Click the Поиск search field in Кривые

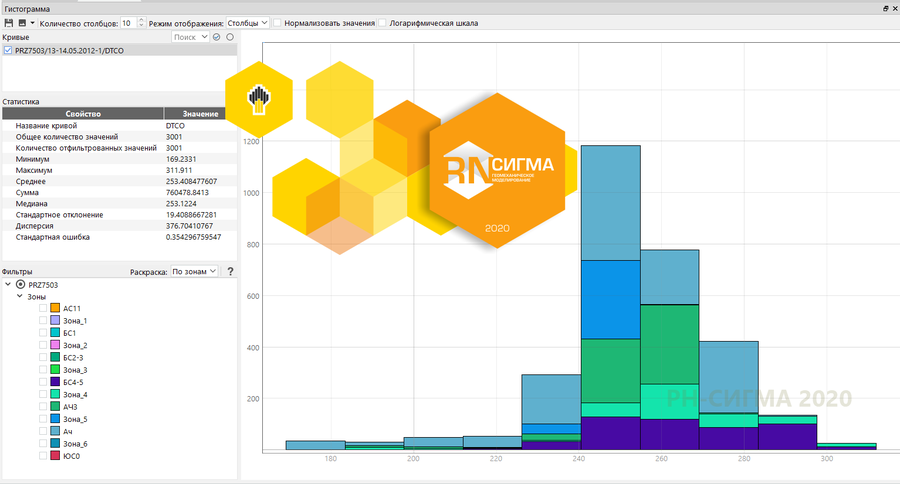pyautogui.click(x=185, y=37)
